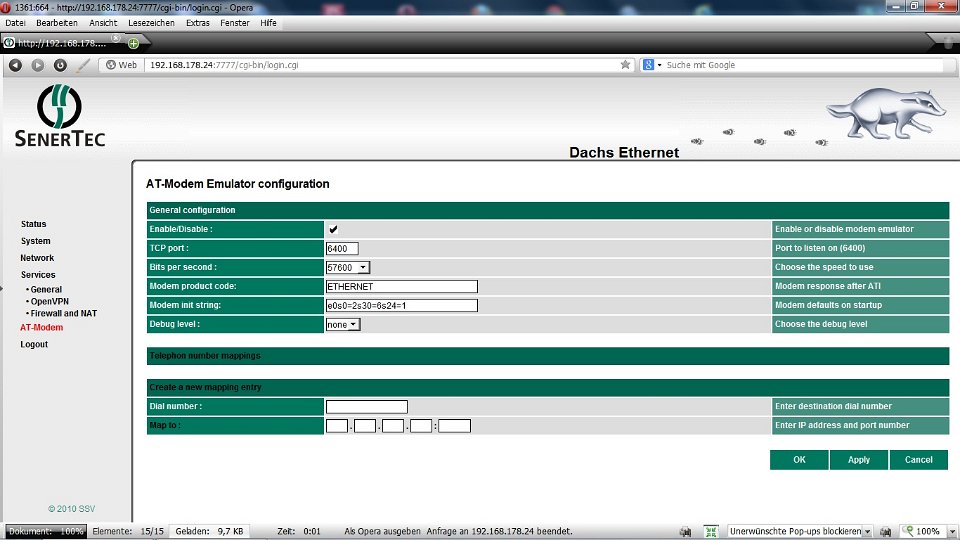Click the TCP port input field
Image resolution: width=960 pixels, height=540 pixels.
point(342,248)
